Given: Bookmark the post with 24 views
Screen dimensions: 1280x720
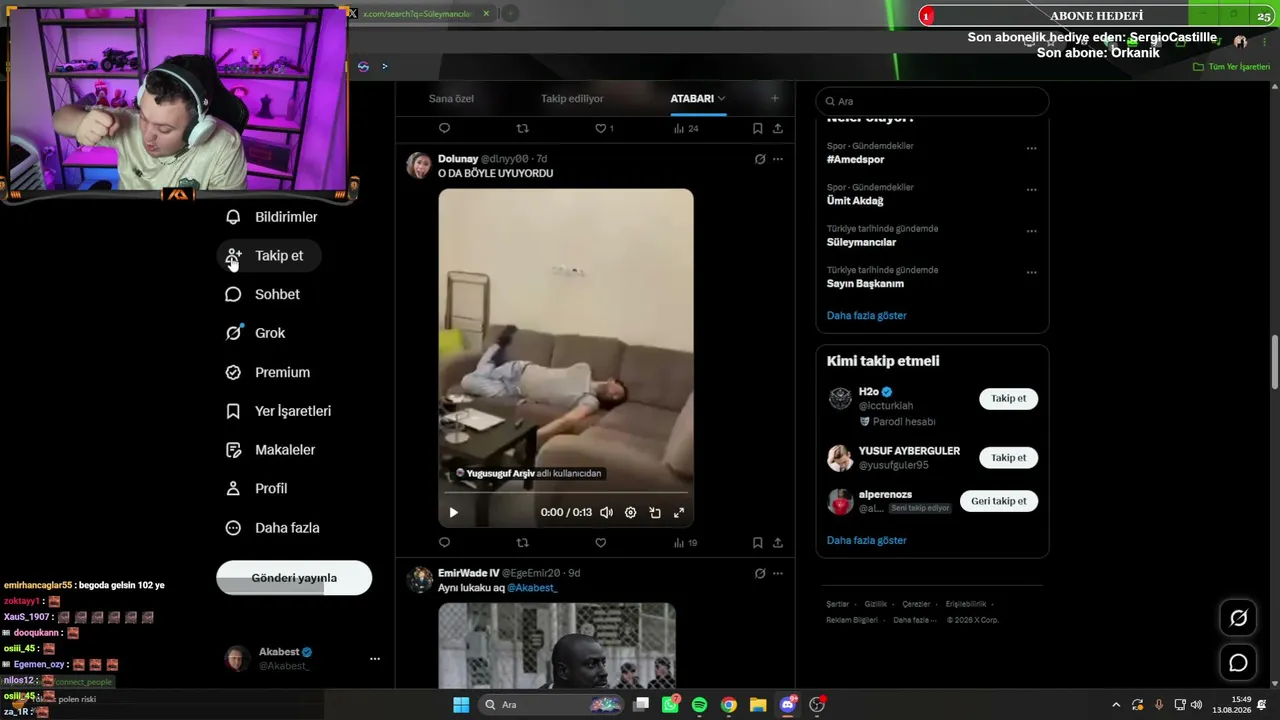Looking at the screenshot, I should click(x=757, y=128).
